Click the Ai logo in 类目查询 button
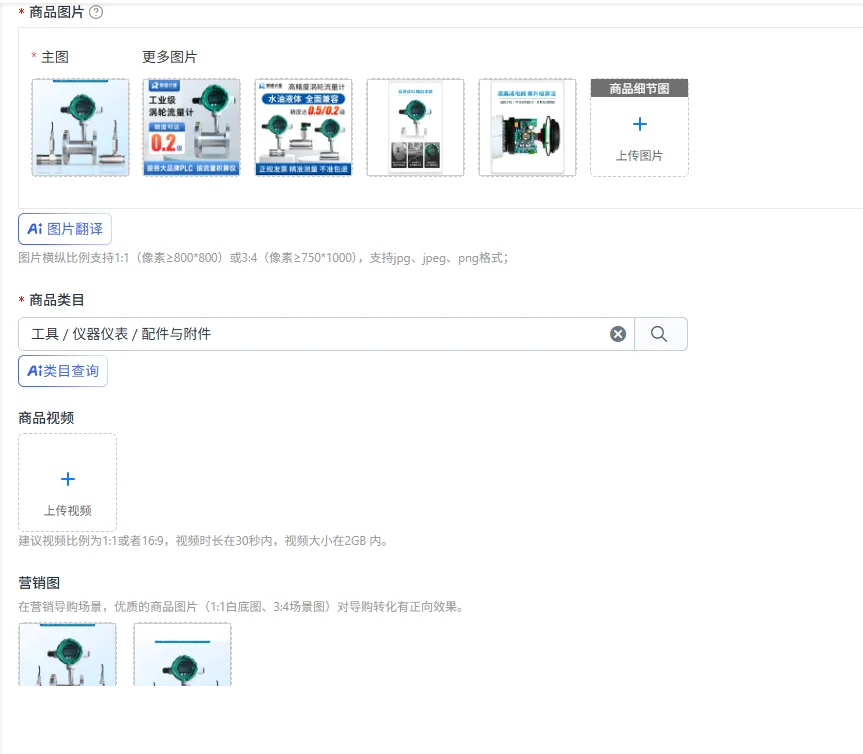The width and height of the screenshot is (863, 754). [x=35, y=371]
